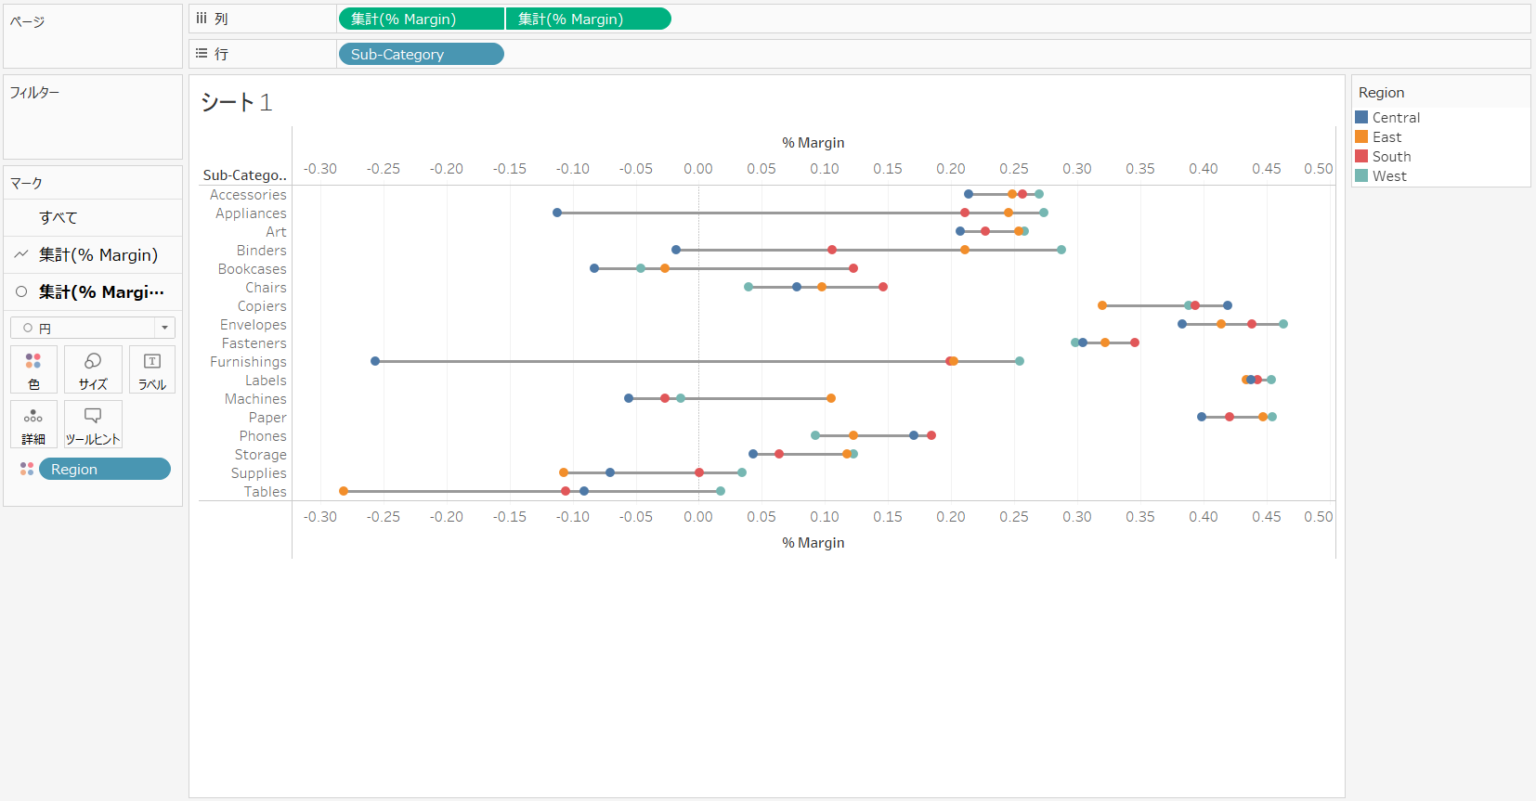Select the line mark icon beside first 集計(% Margin)
Viewport: 1536px width, 801px height.
pyautogui.click(x=19, y=254)
